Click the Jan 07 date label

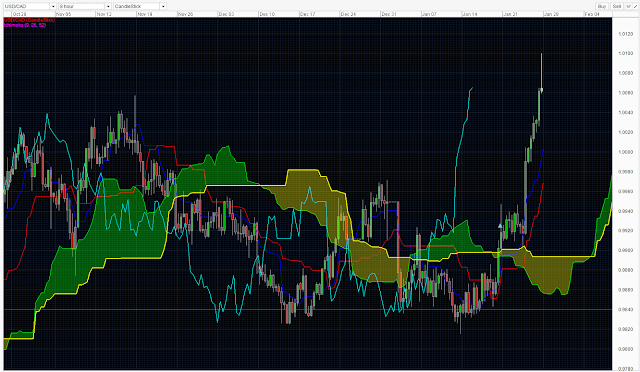[429, 14]
